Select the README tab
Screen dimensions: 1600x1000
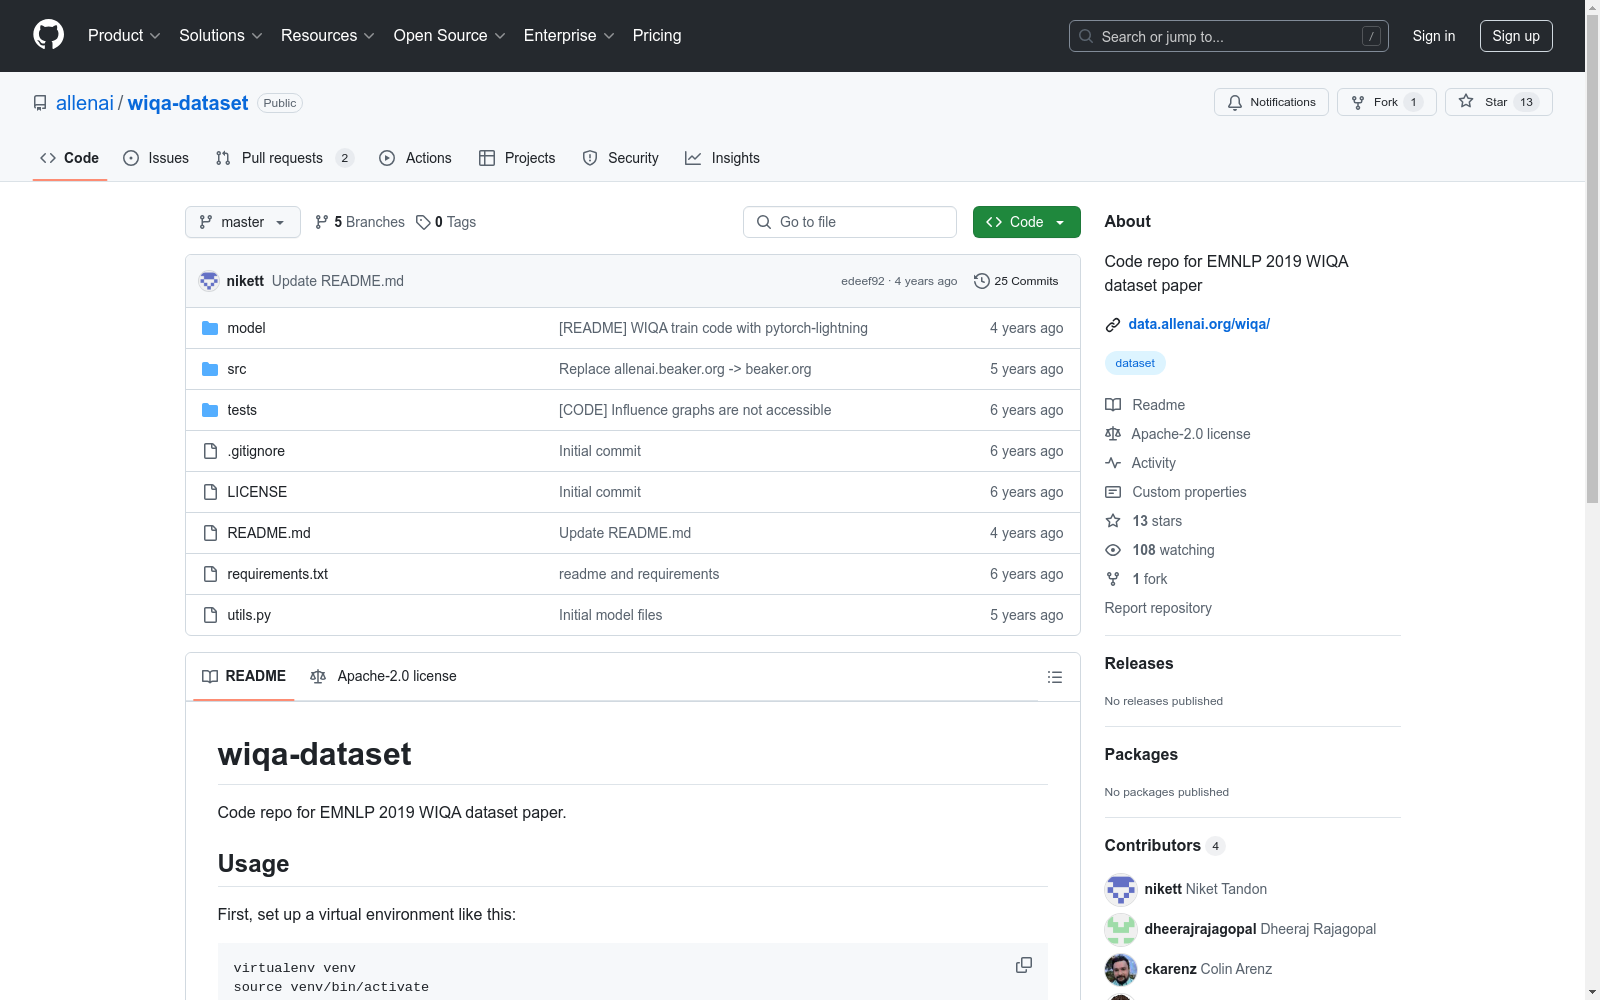pyautogui.click(x=244, y=676)
